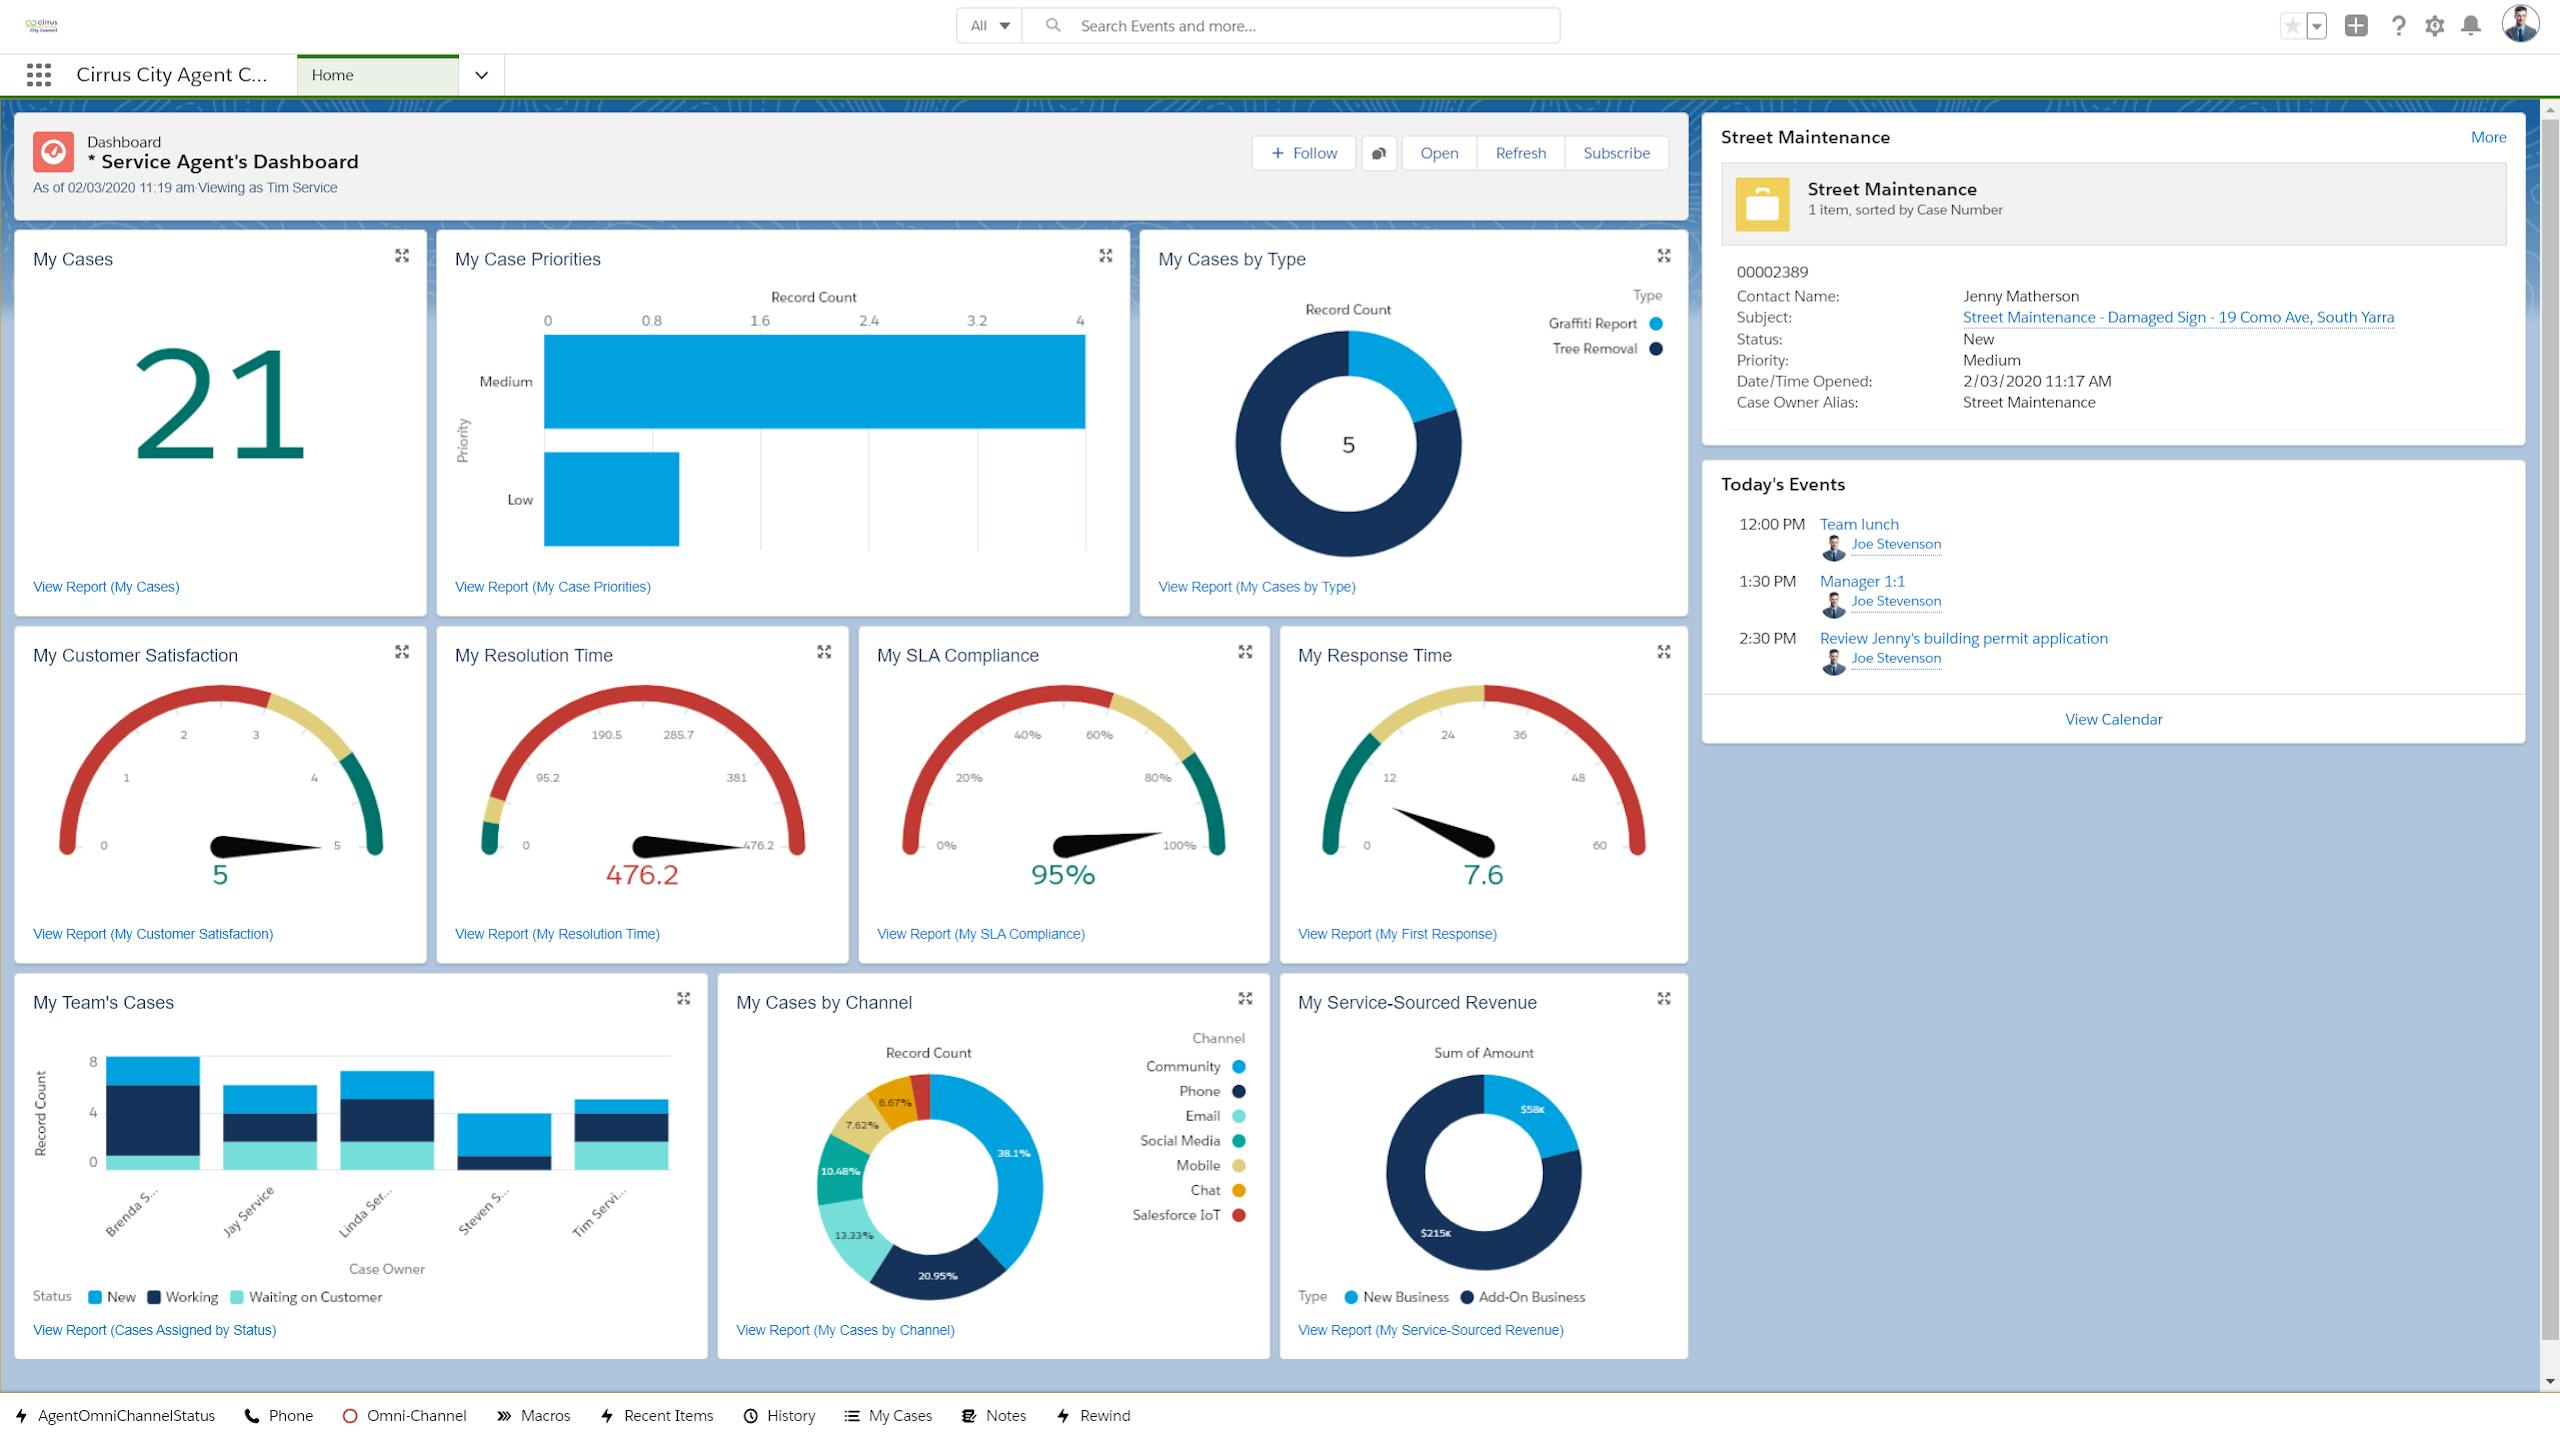Click the dashboard collaboration icon next to Follow

pyautogui.click(x=1379, y=153)
